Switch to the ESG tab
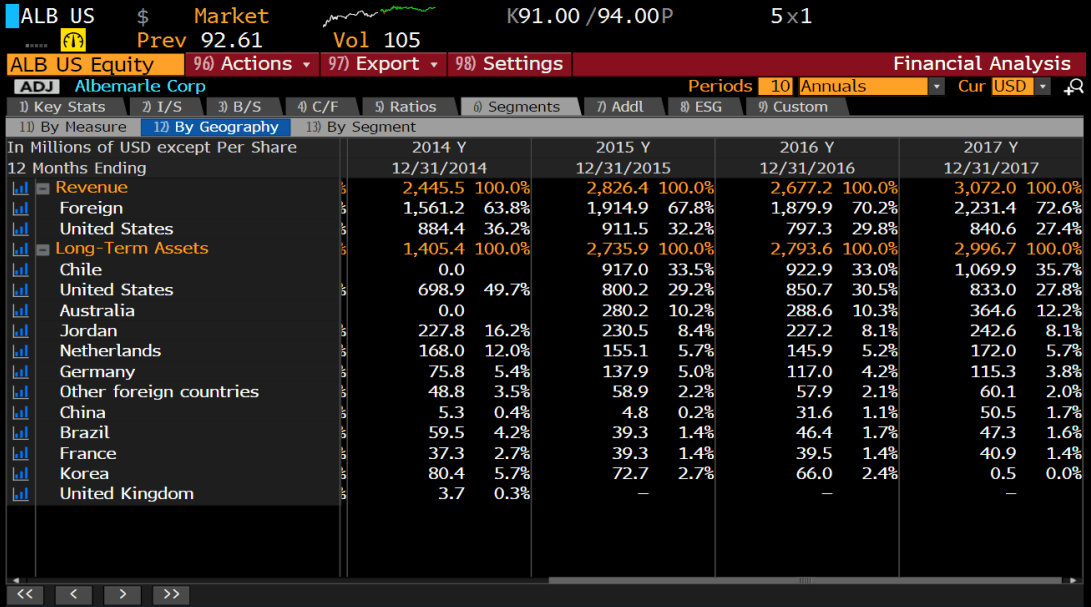1091x607 pixels. (701, 107)
